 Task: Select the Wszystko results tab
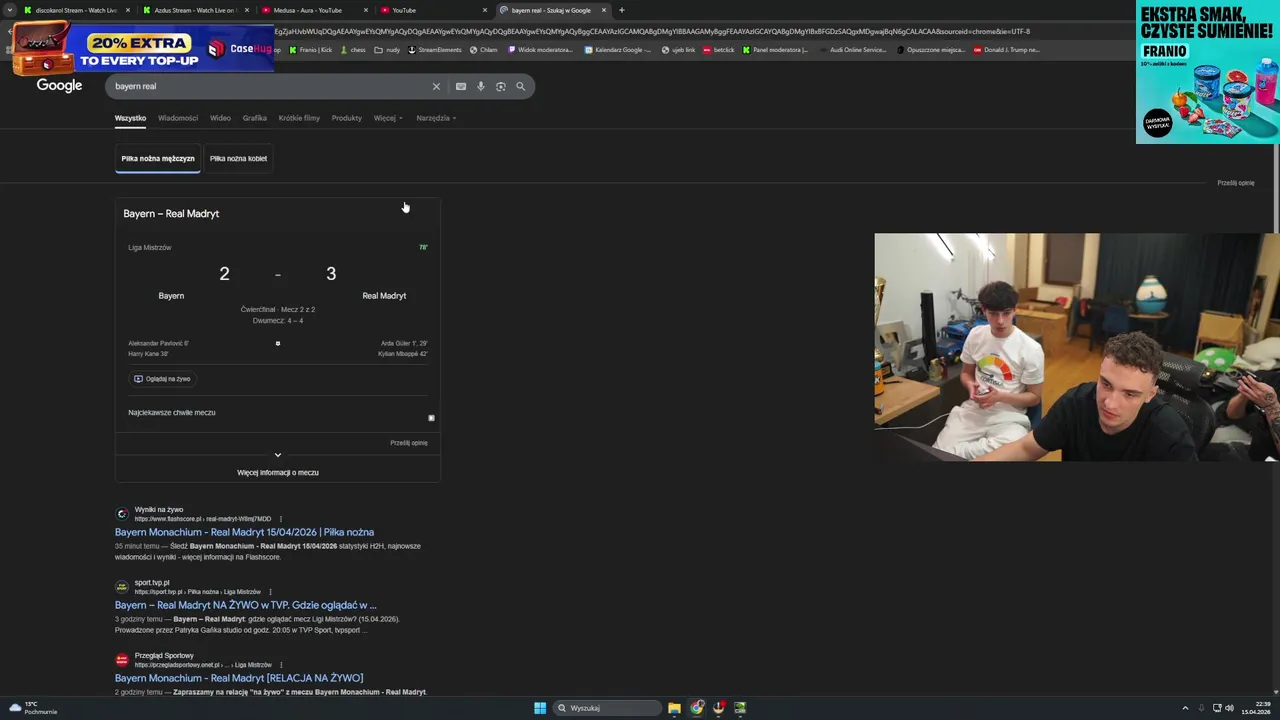click(x=130, y=118)
